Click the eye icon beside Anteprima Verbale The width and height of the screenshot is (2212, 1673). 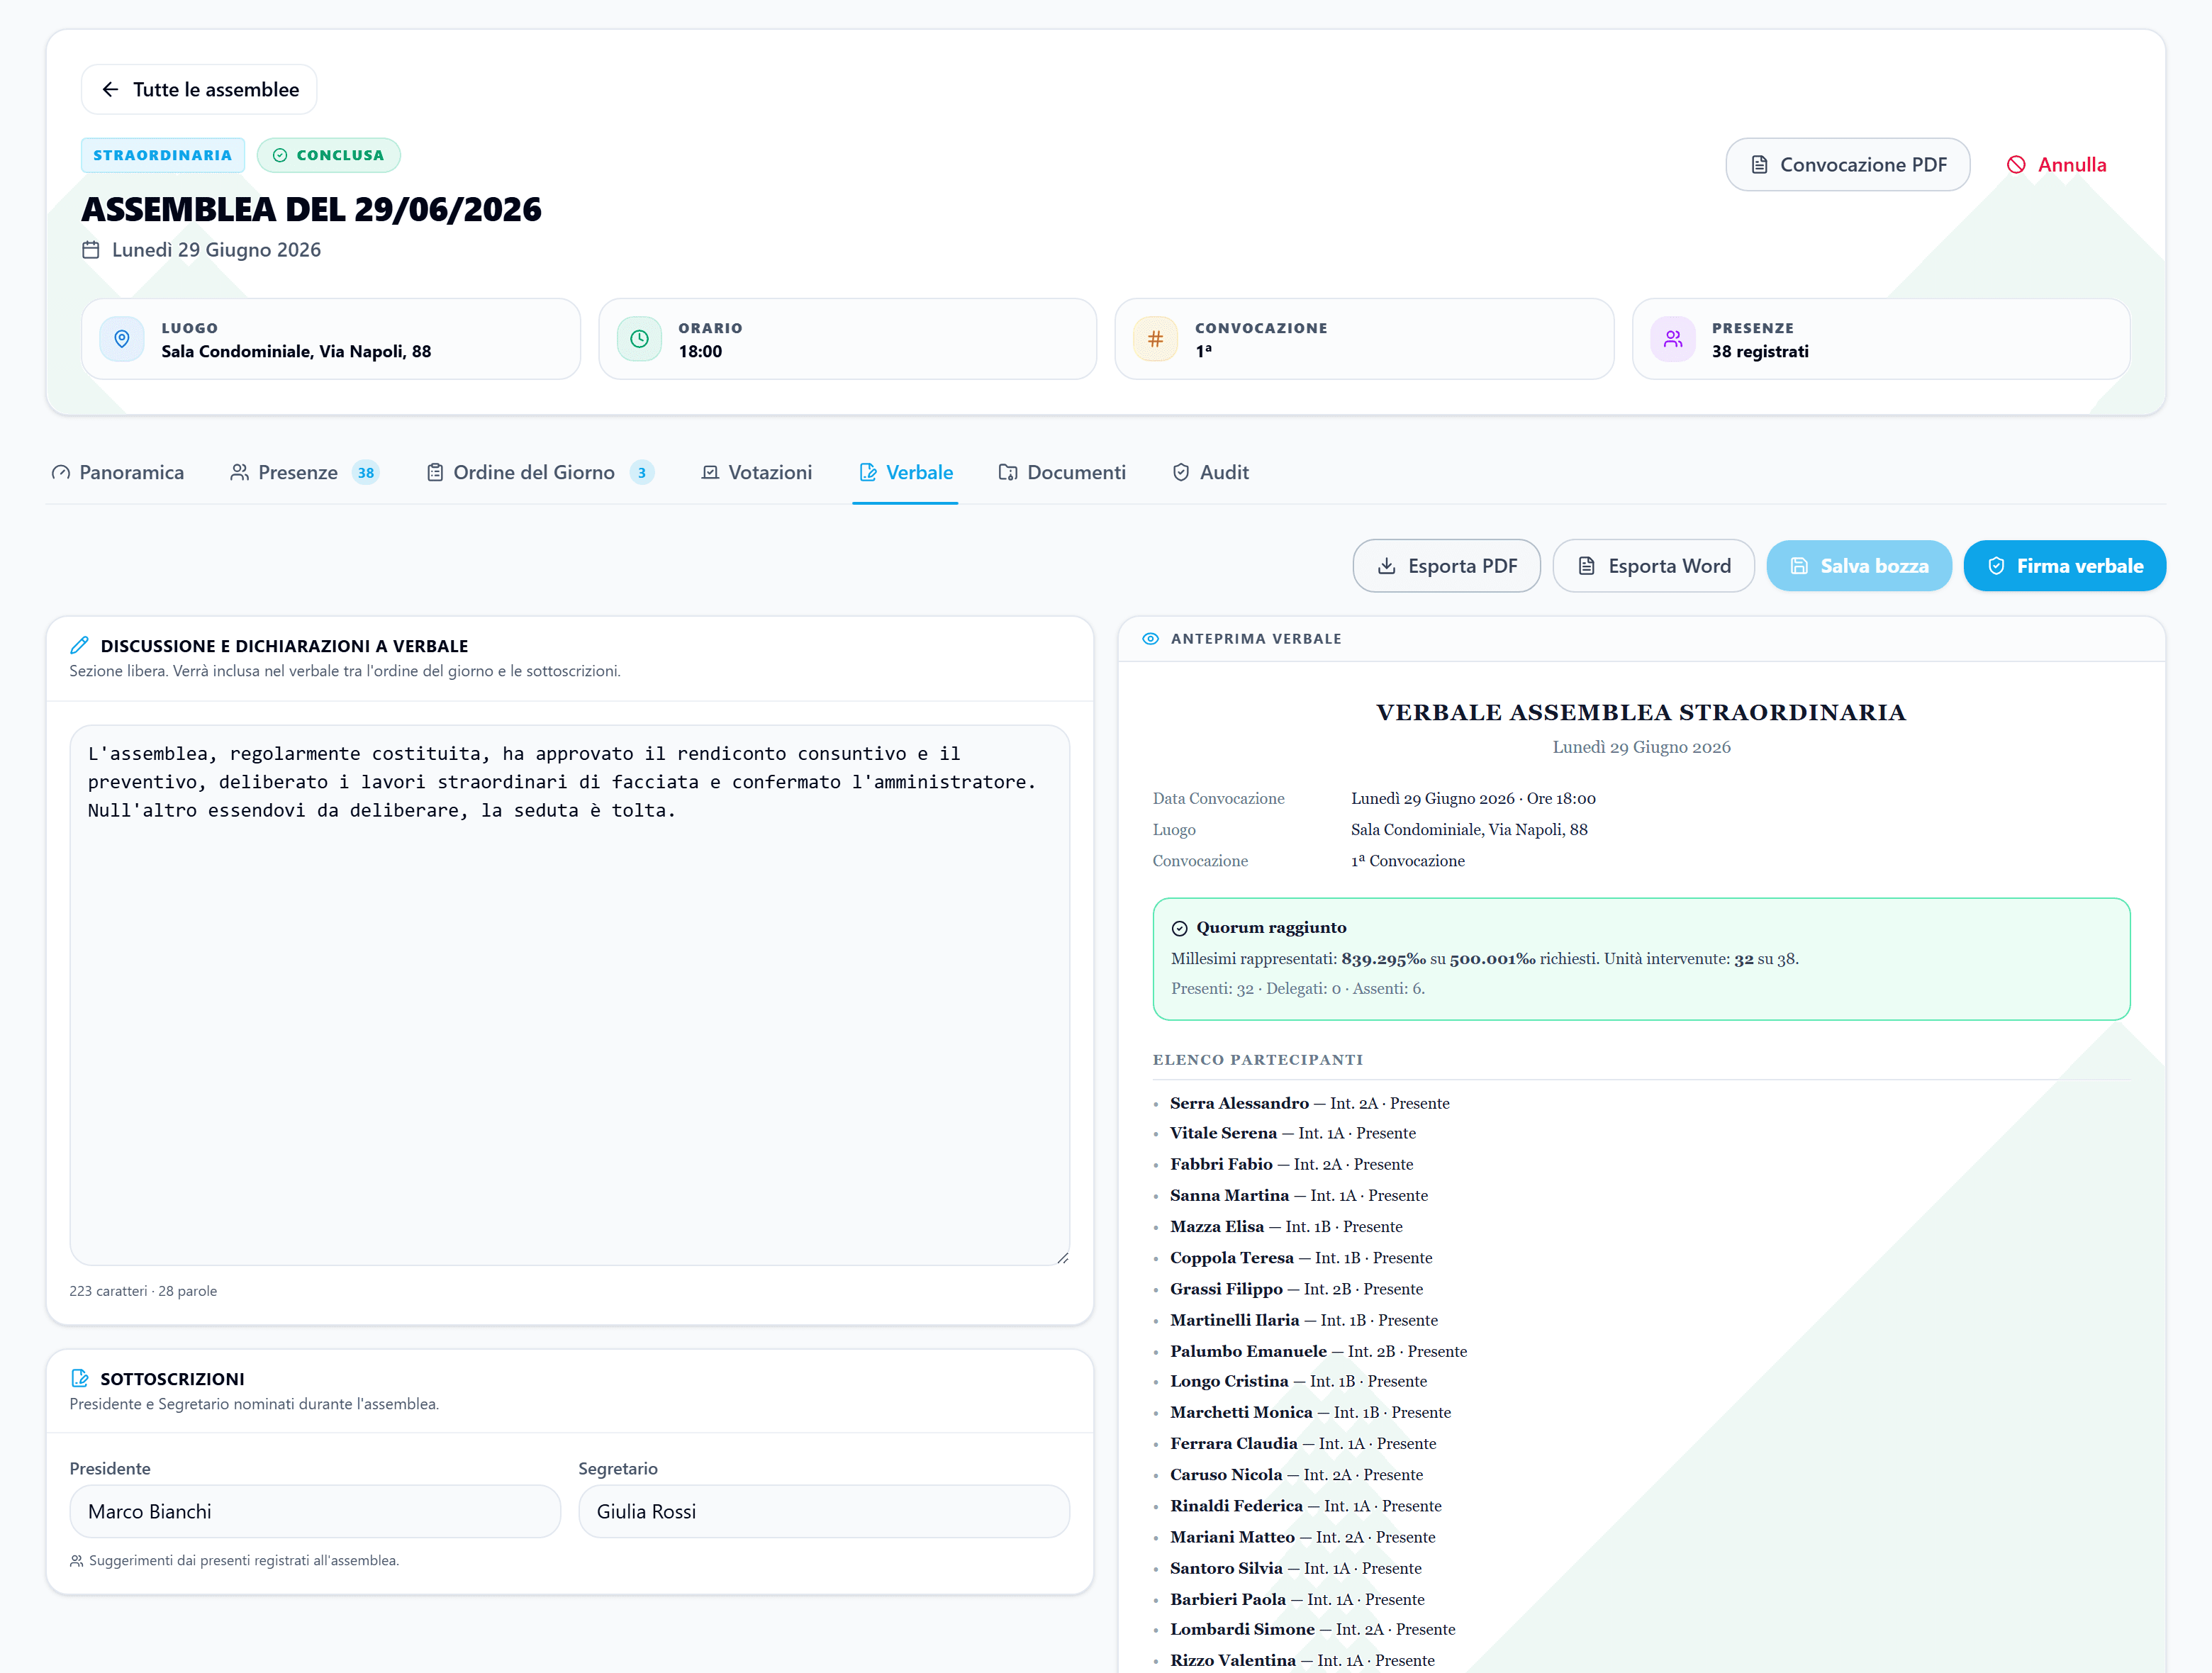[x=1151, y=639]
